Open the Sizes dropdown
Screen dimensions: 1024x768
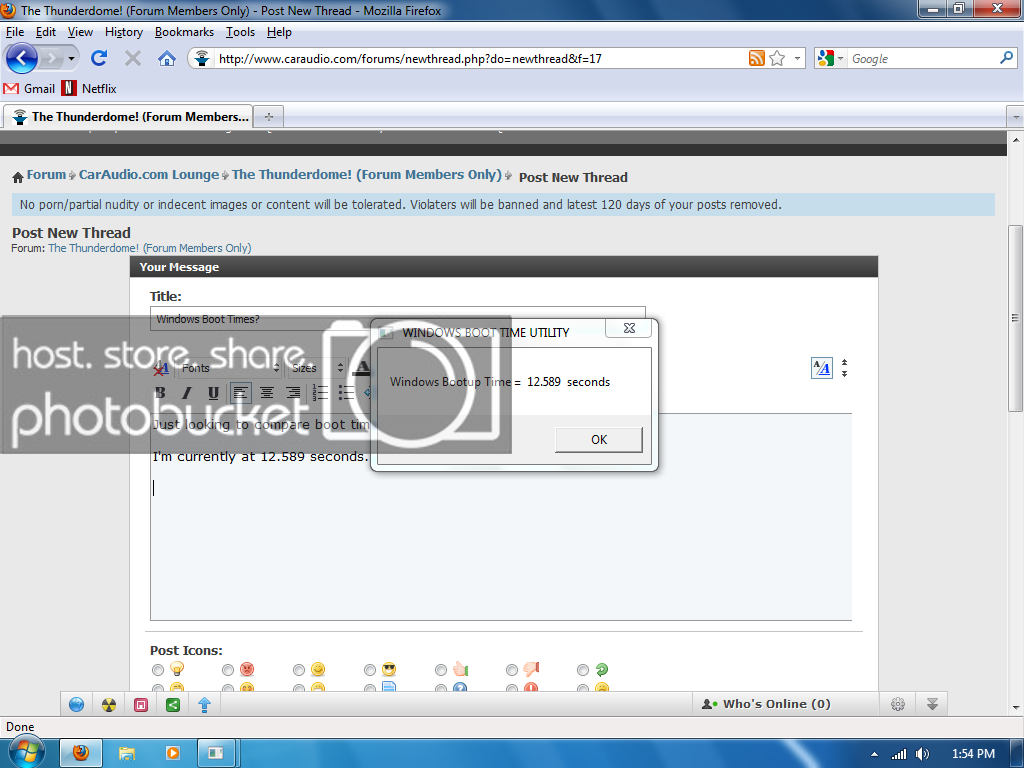click(317, 368)
